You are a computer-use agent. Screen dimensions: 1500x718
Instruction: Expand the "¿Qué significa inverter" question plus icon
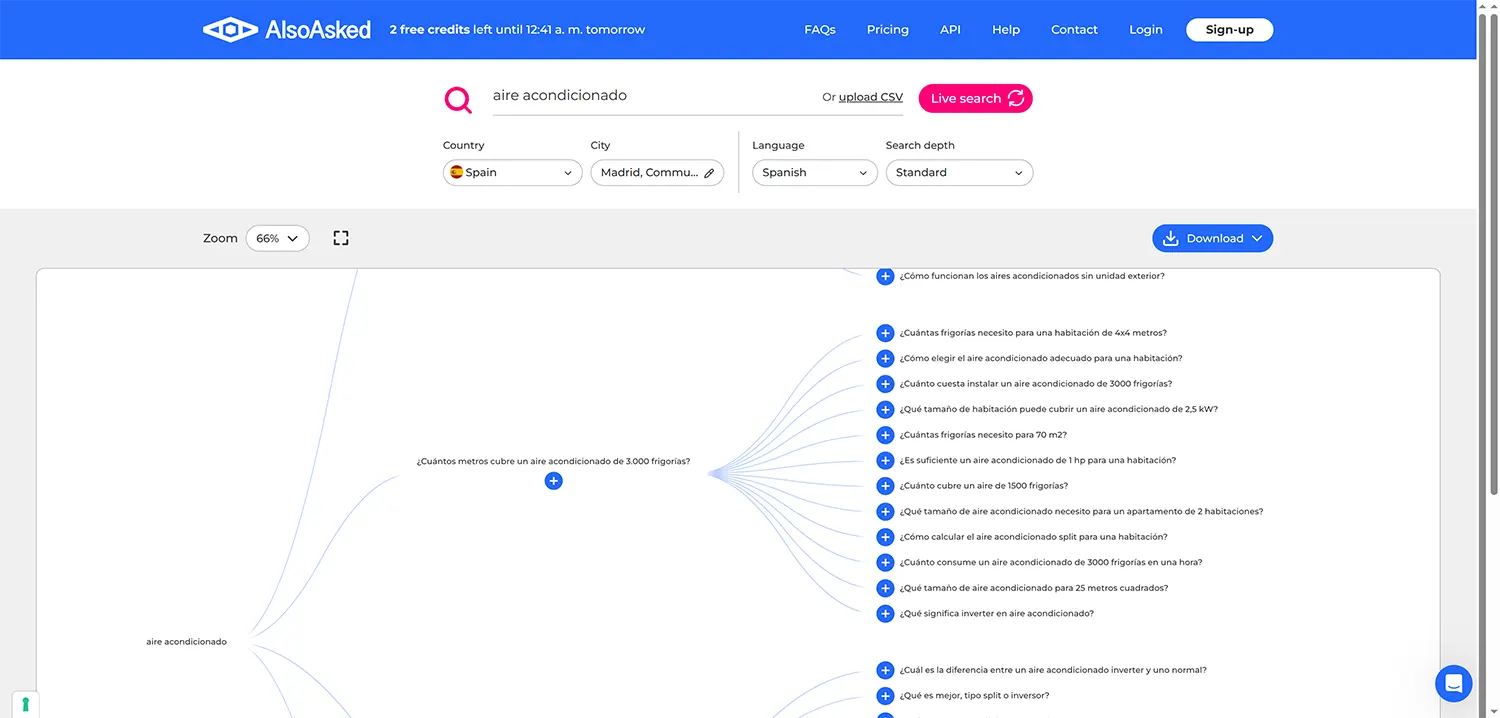pyautogui.click(x=885, y=614)
